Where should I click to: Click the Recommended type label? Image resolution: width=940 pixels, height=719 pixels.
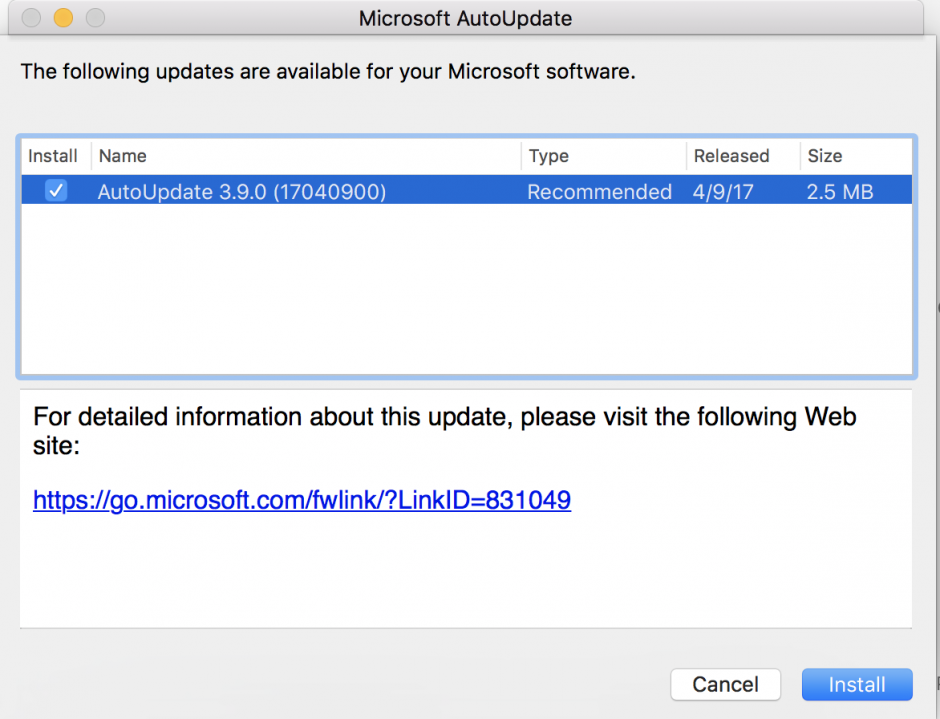coord(599,191)
